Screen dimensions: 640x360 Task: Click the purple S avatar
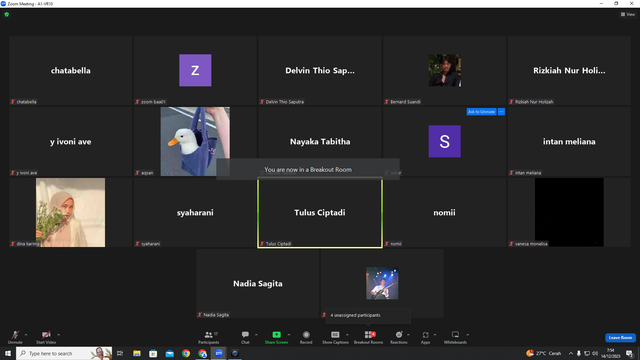444,141
